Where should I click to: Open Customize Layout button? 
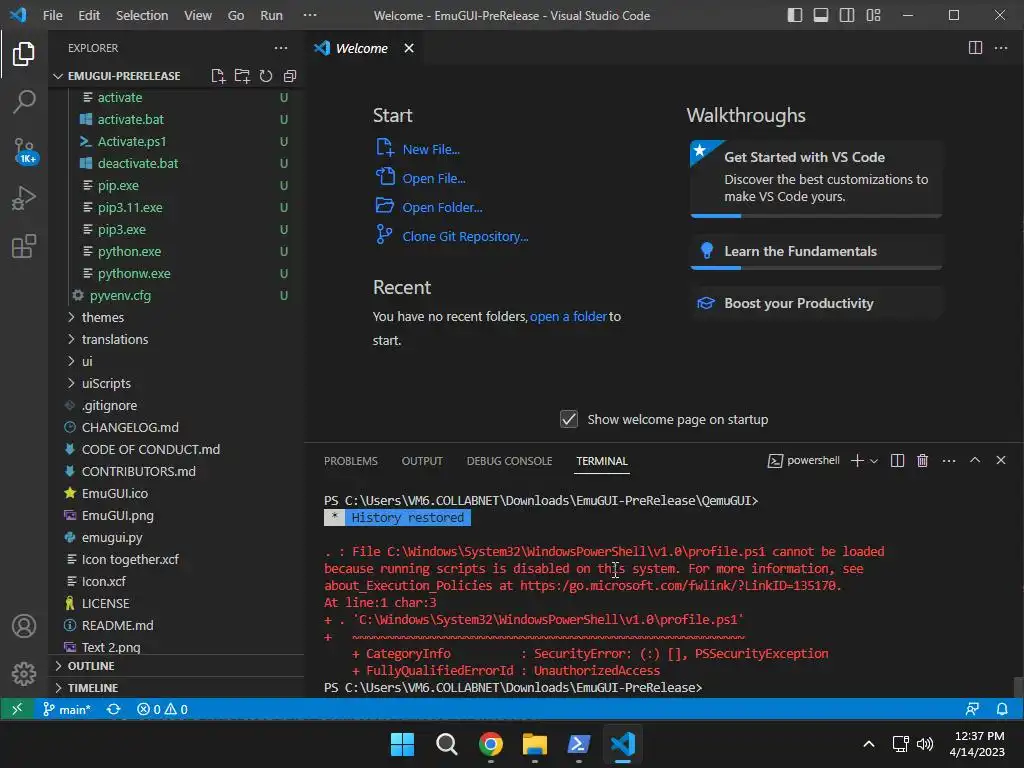[x=873, y=15]
